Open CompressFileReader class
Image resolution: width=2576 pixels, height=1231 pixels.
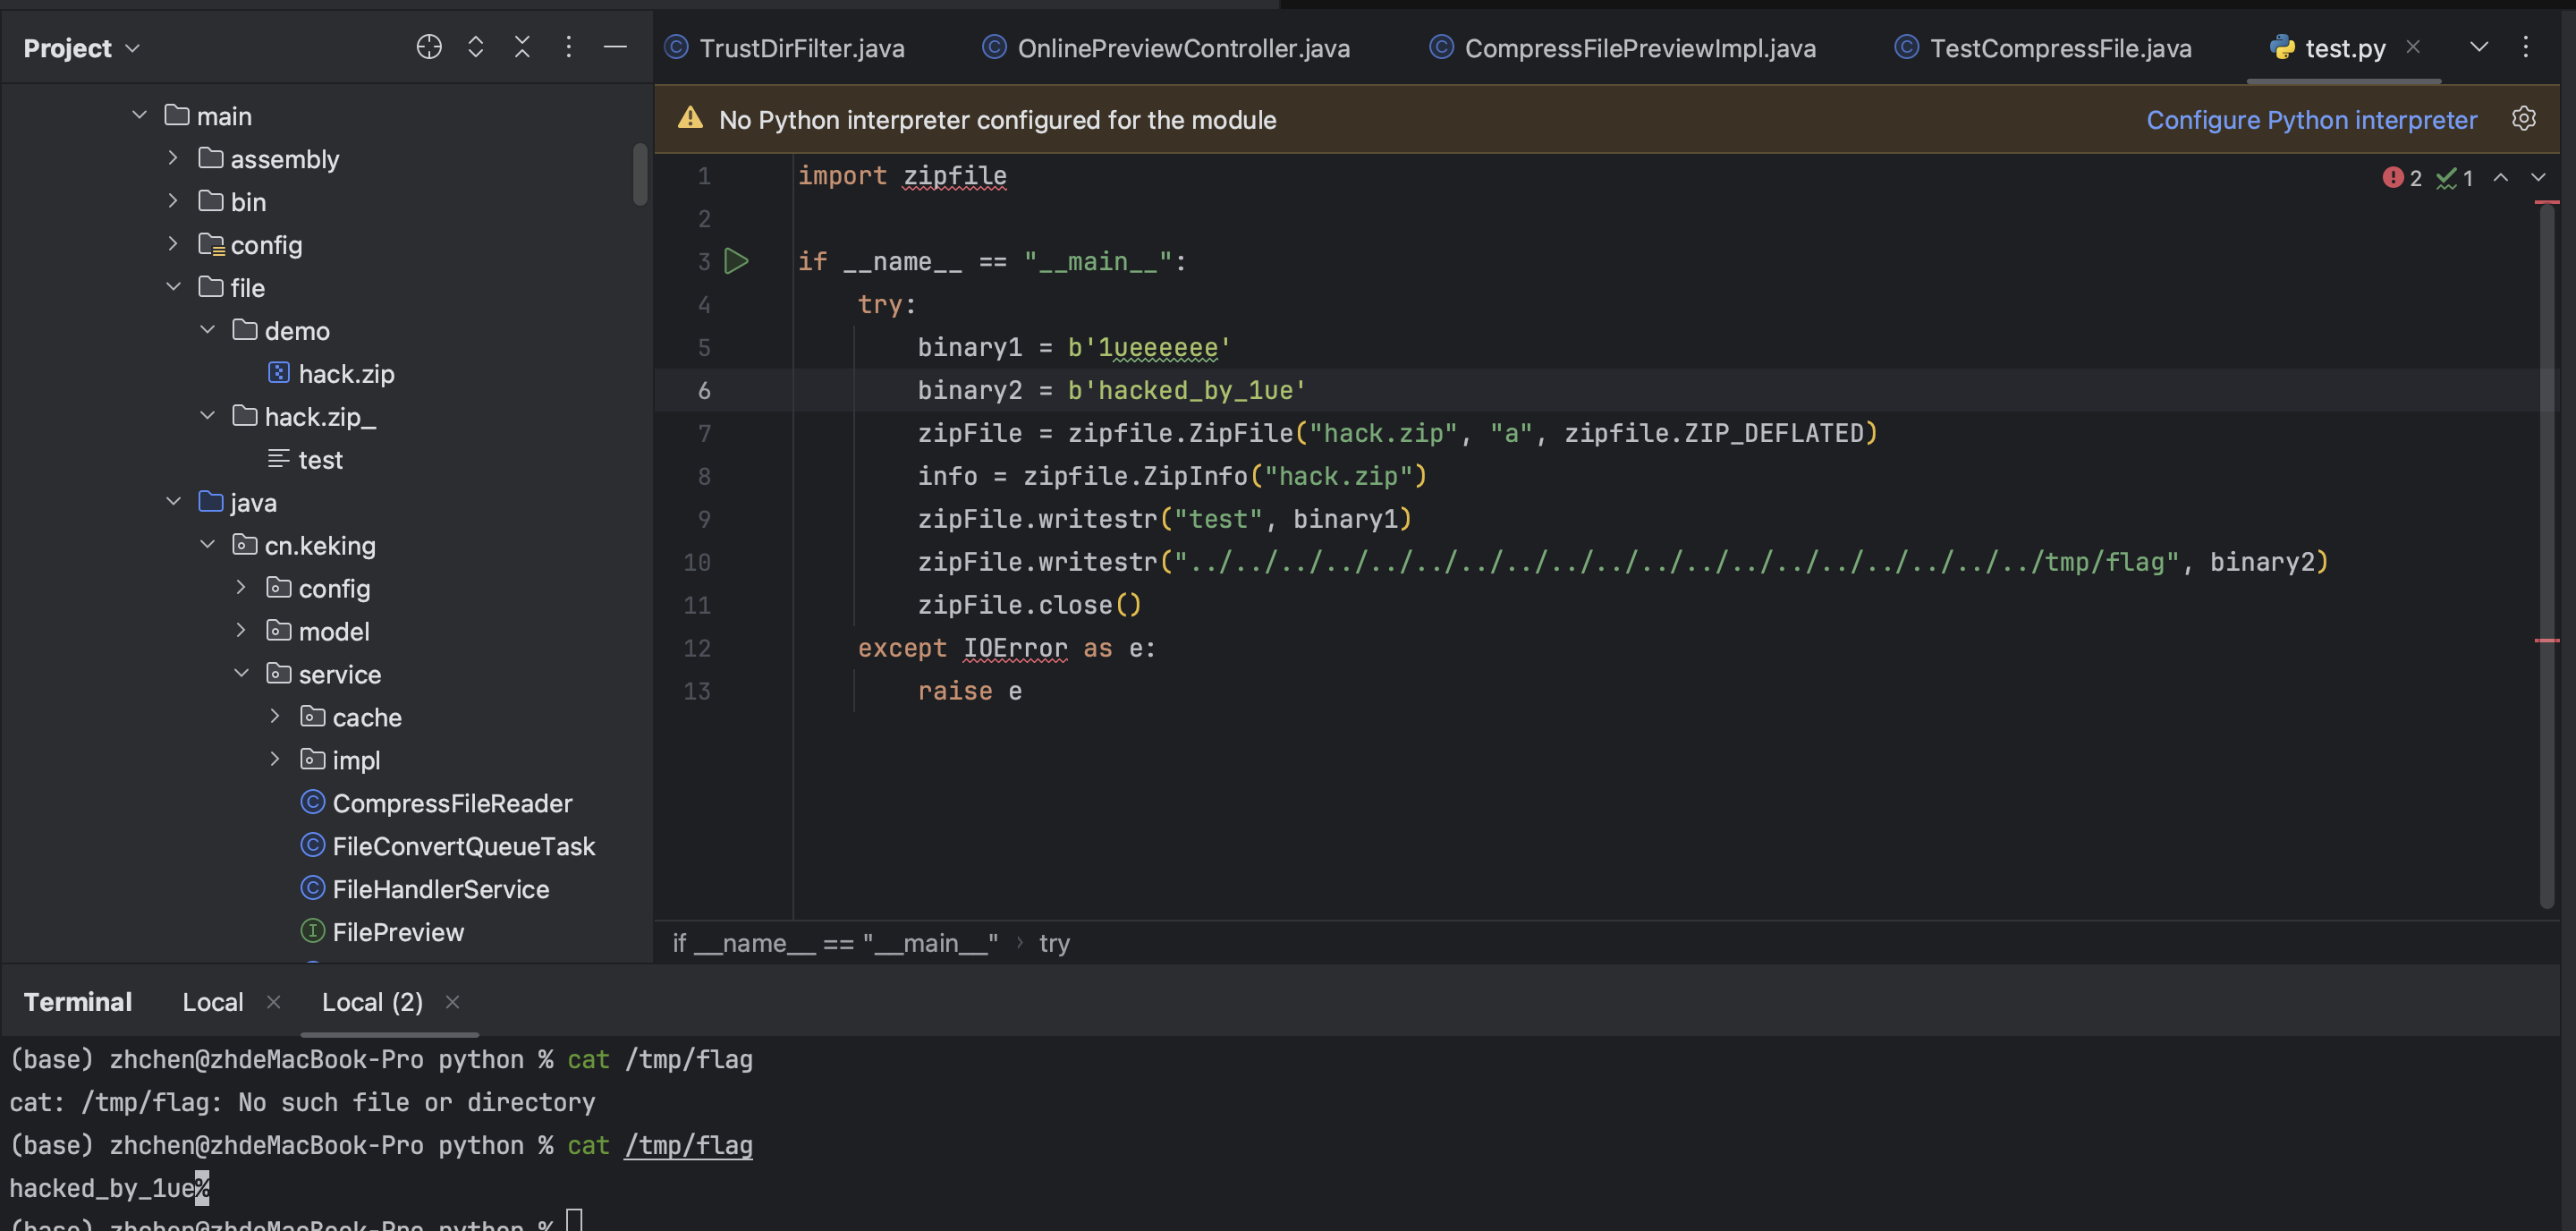click(x=436, y=803)
